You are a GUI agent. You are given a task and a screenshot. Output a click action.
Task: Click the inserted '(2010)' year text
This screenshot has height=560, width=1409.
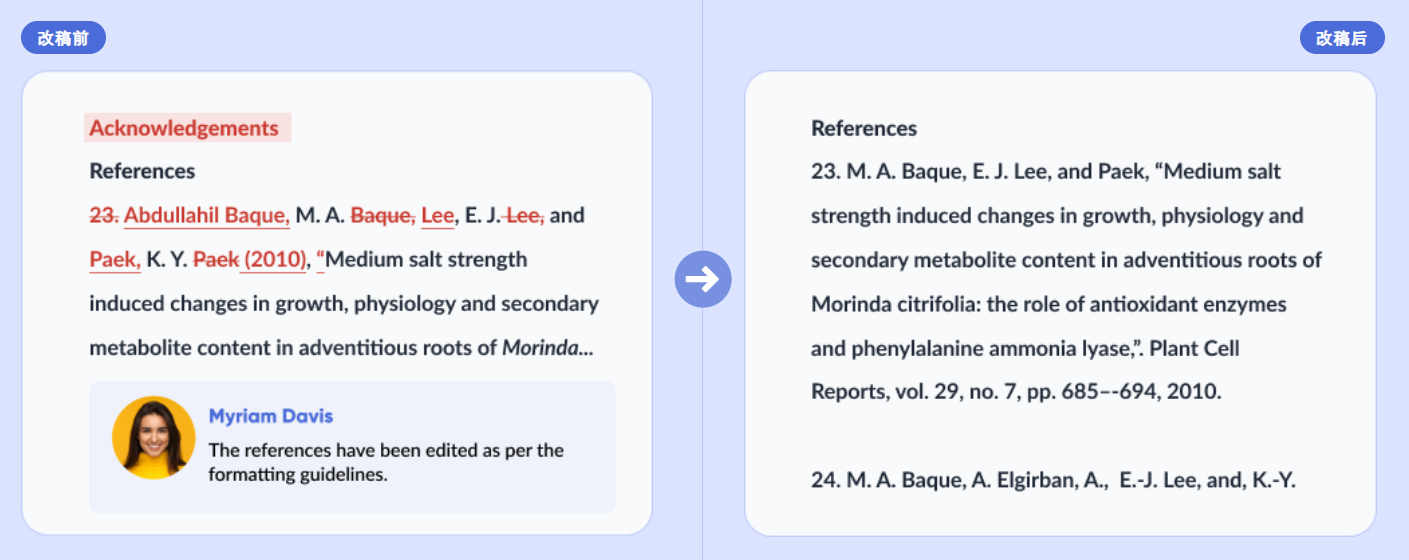coord(275,260)
